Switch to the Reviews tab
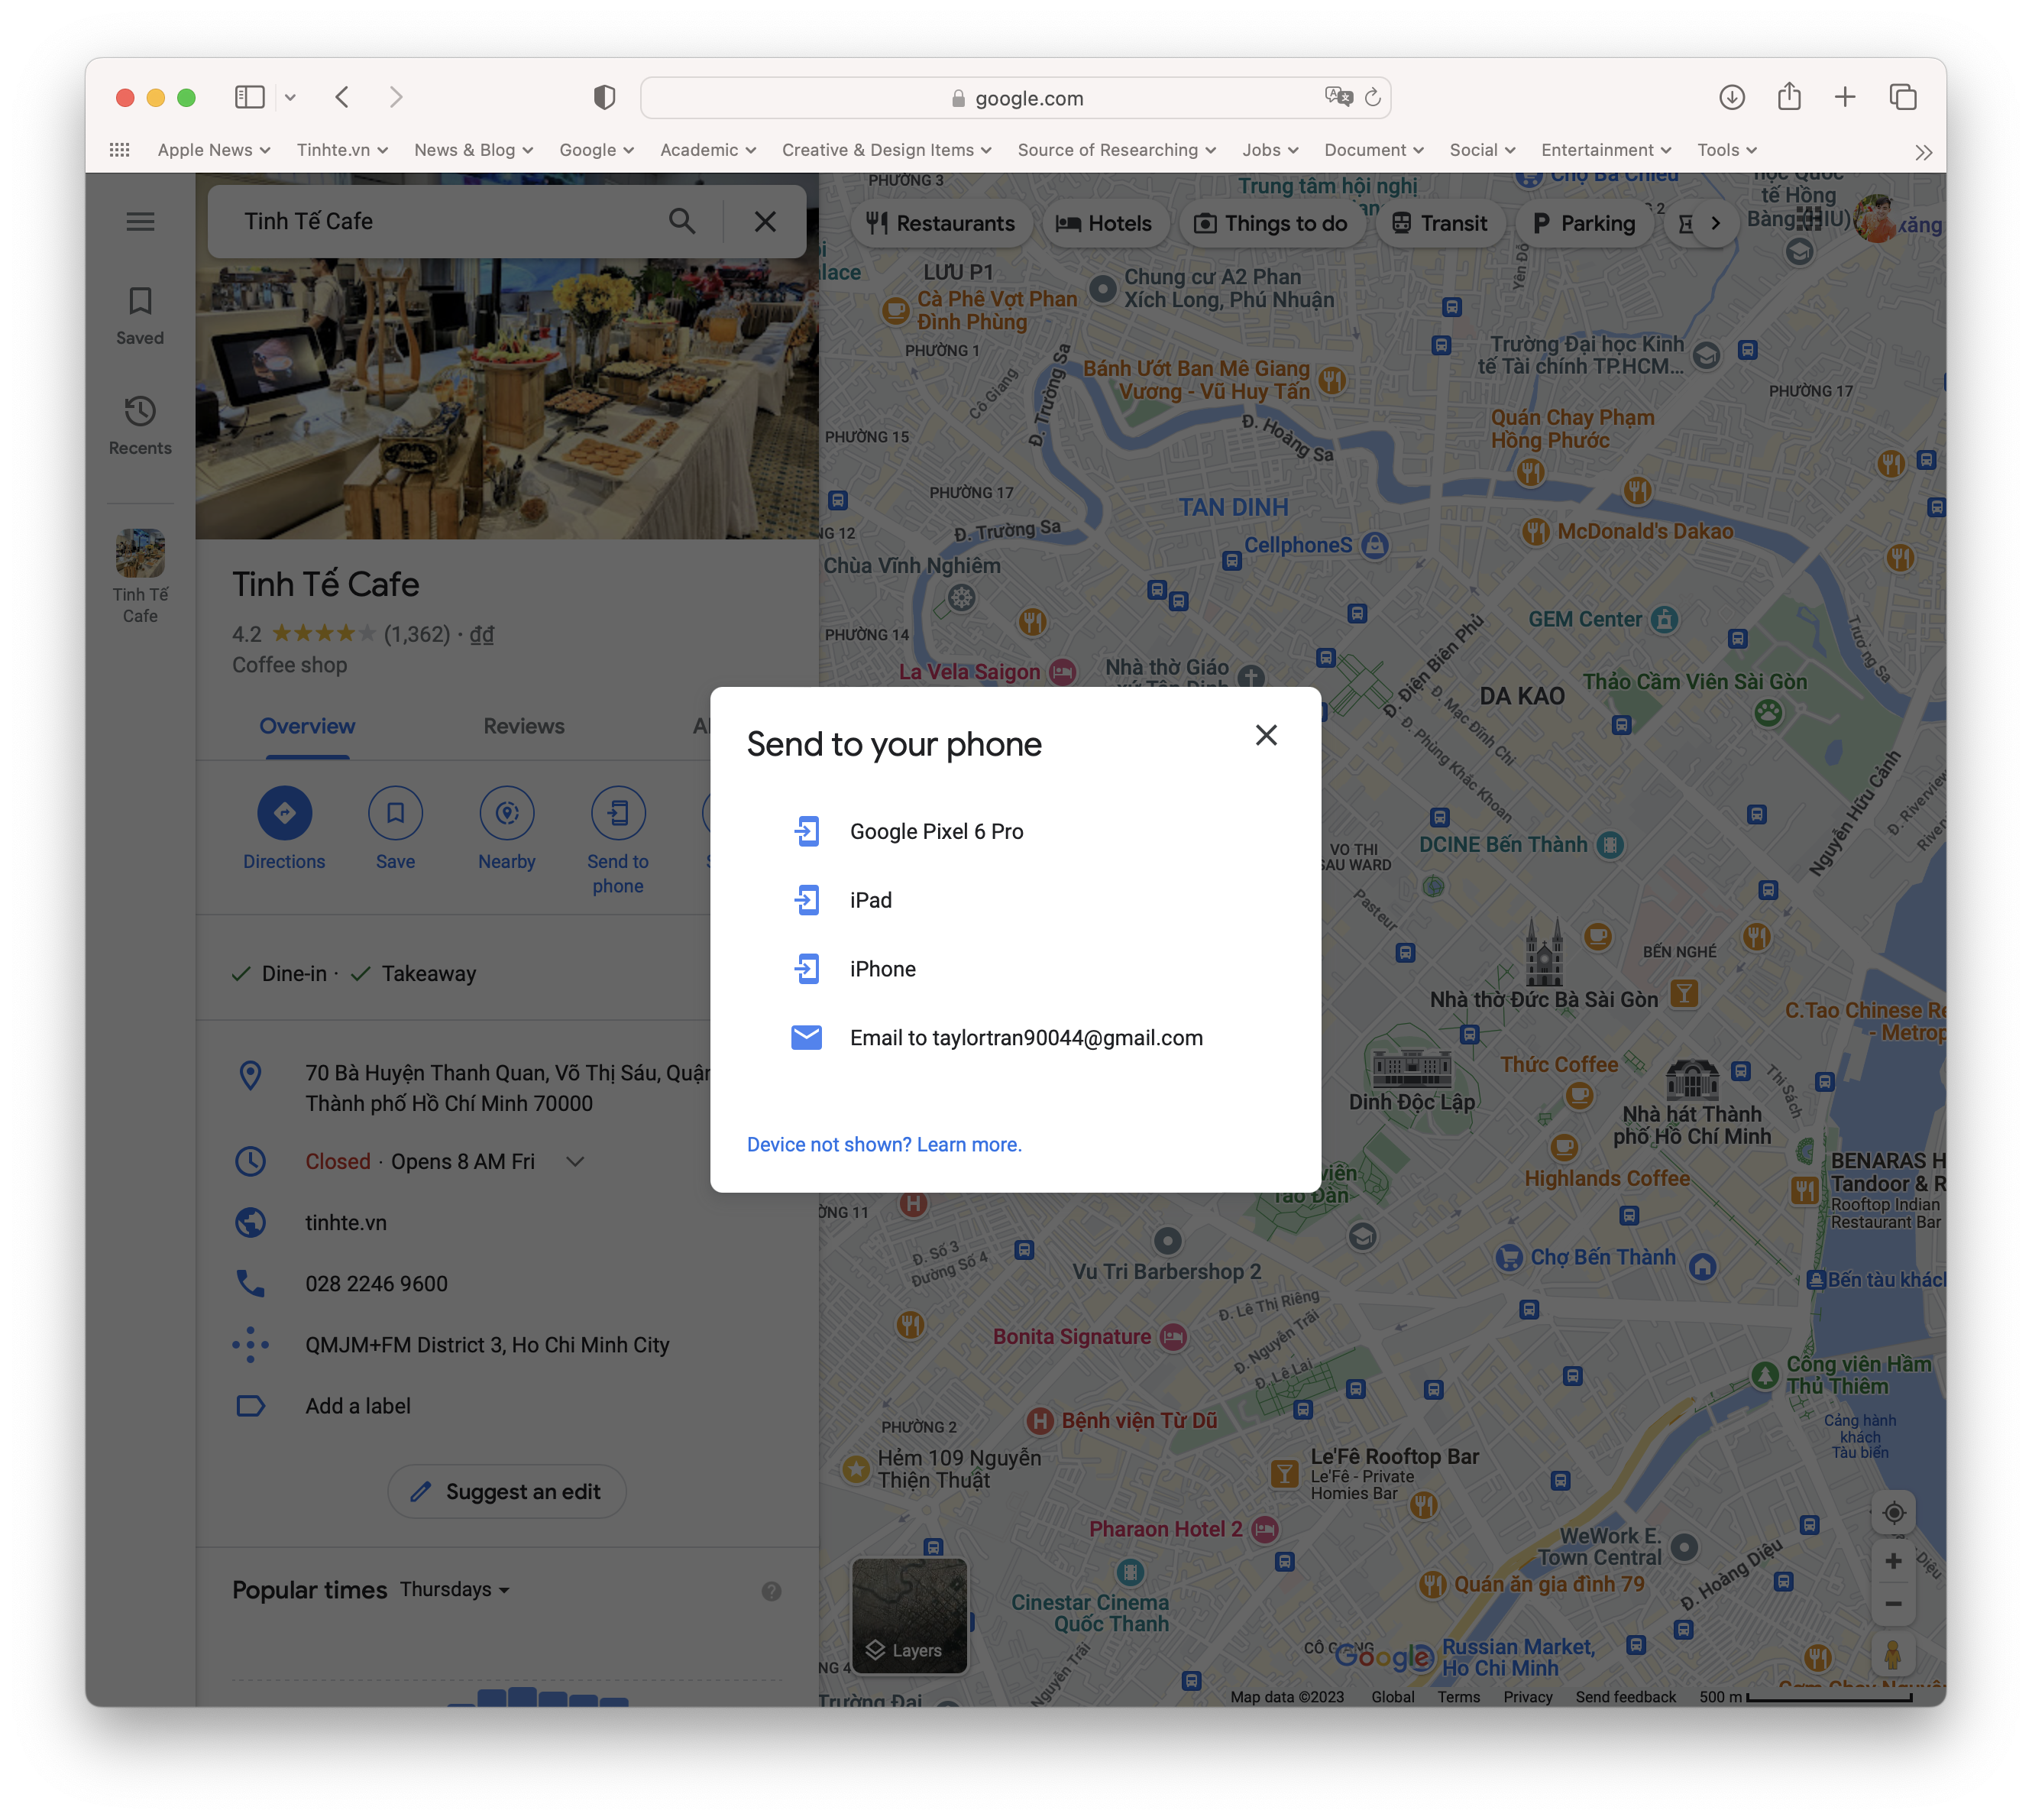 524,726
